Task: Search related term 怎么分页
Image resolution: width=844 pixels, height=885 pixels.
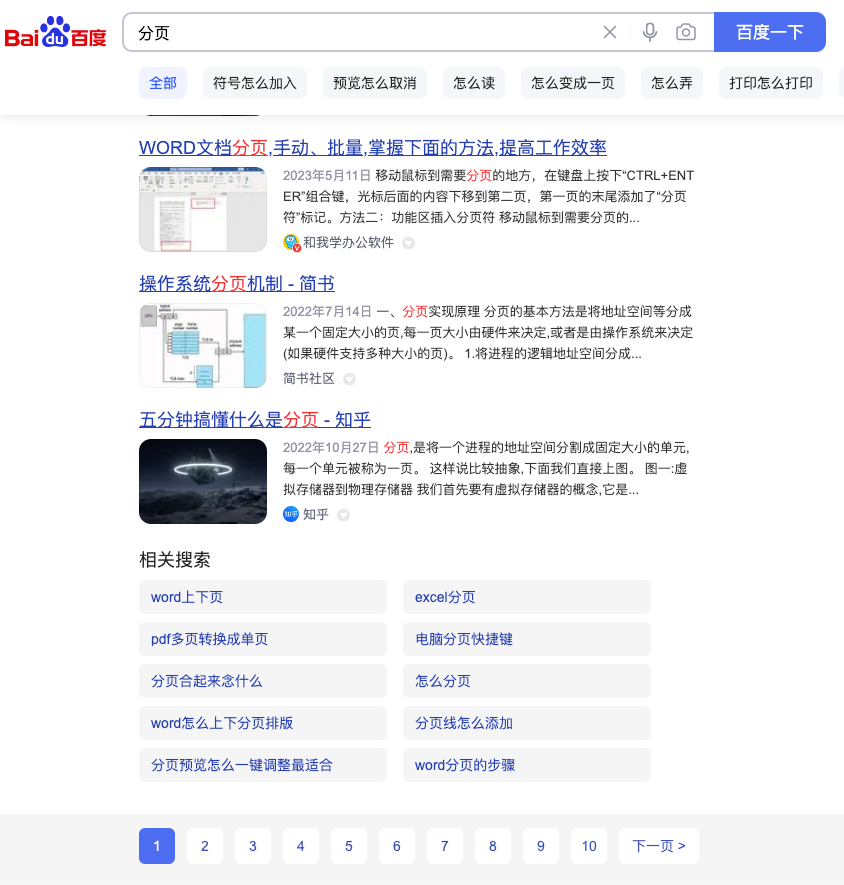Action: pyautogui.click(x=527, y=681)
